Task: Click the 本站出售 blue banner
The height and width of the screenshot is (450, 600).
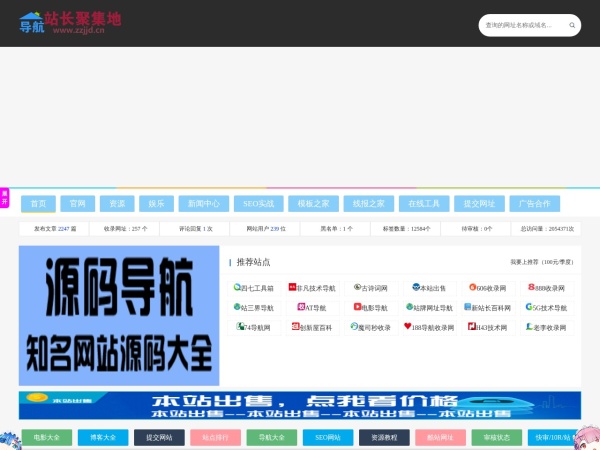Action: (x=300, y=405)
